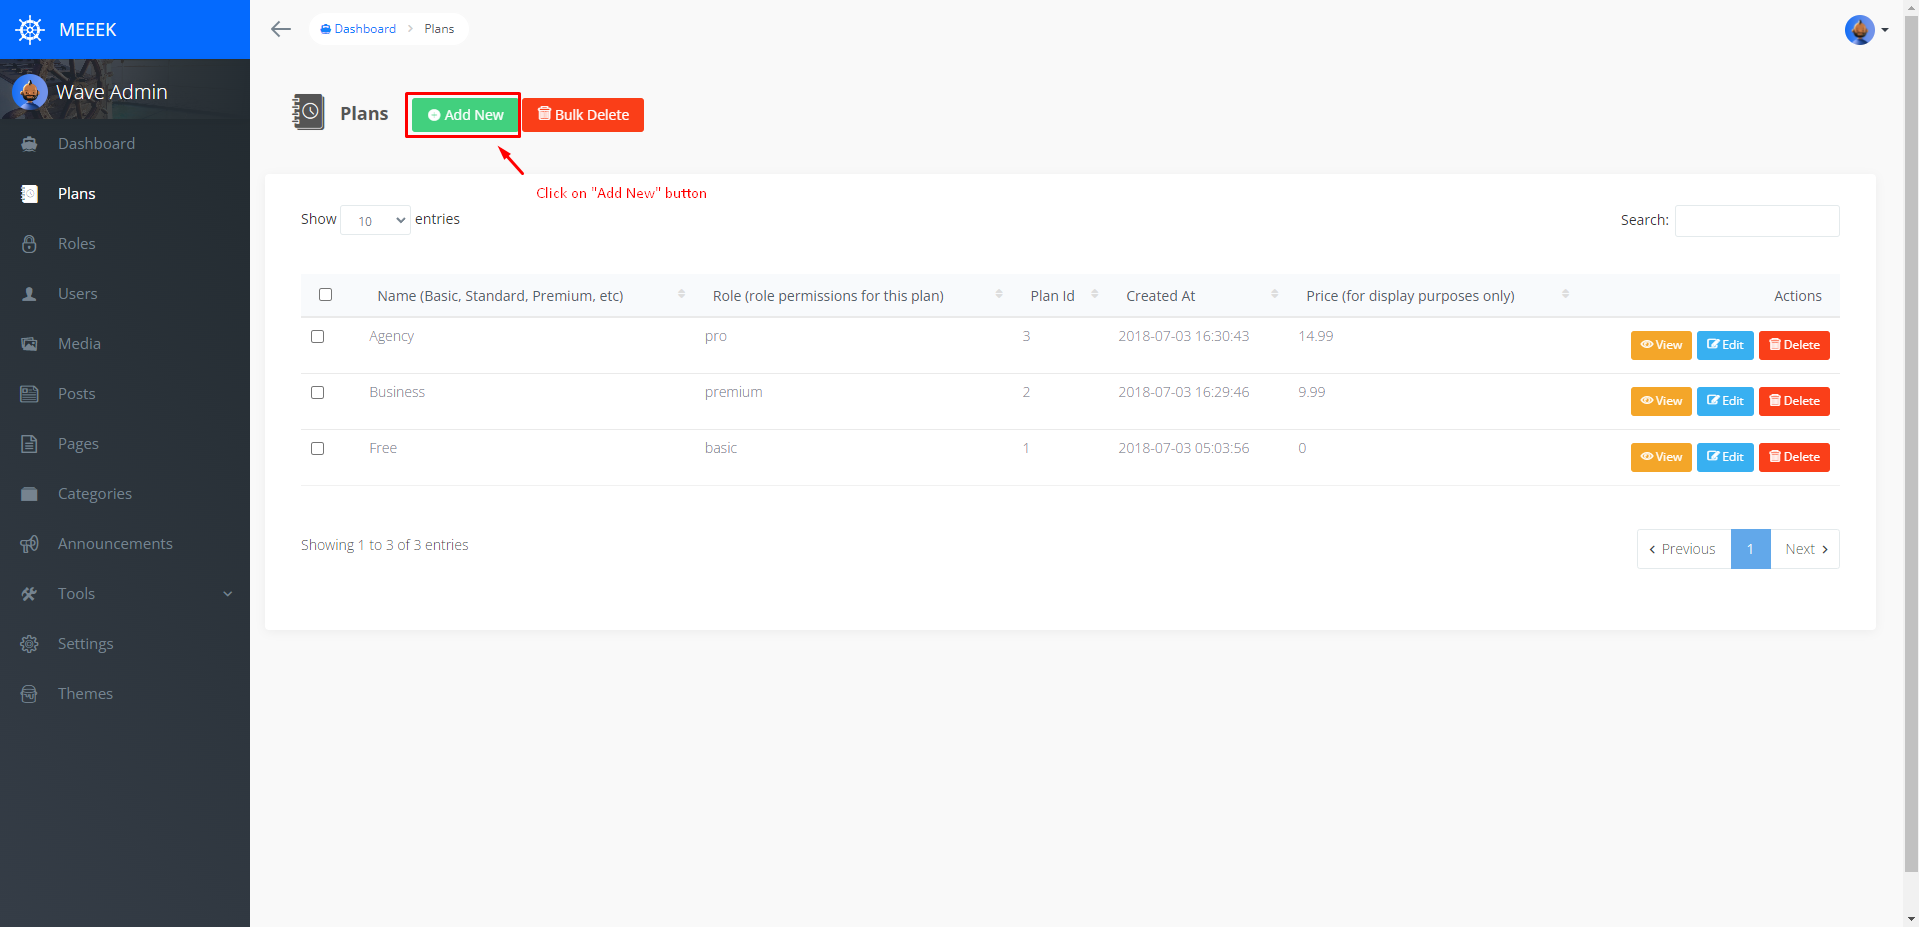The height and width of the screenshot is (927, 1919).
Task: Open the Users section via its person icon
Action: coord(30,293)
